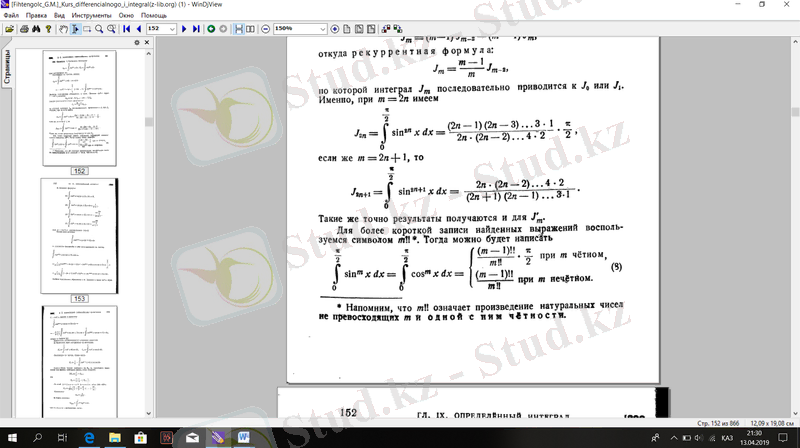This screenshot has height=448, width=800.
Task: Jump to first page arrow
Action: coord(125,30)
